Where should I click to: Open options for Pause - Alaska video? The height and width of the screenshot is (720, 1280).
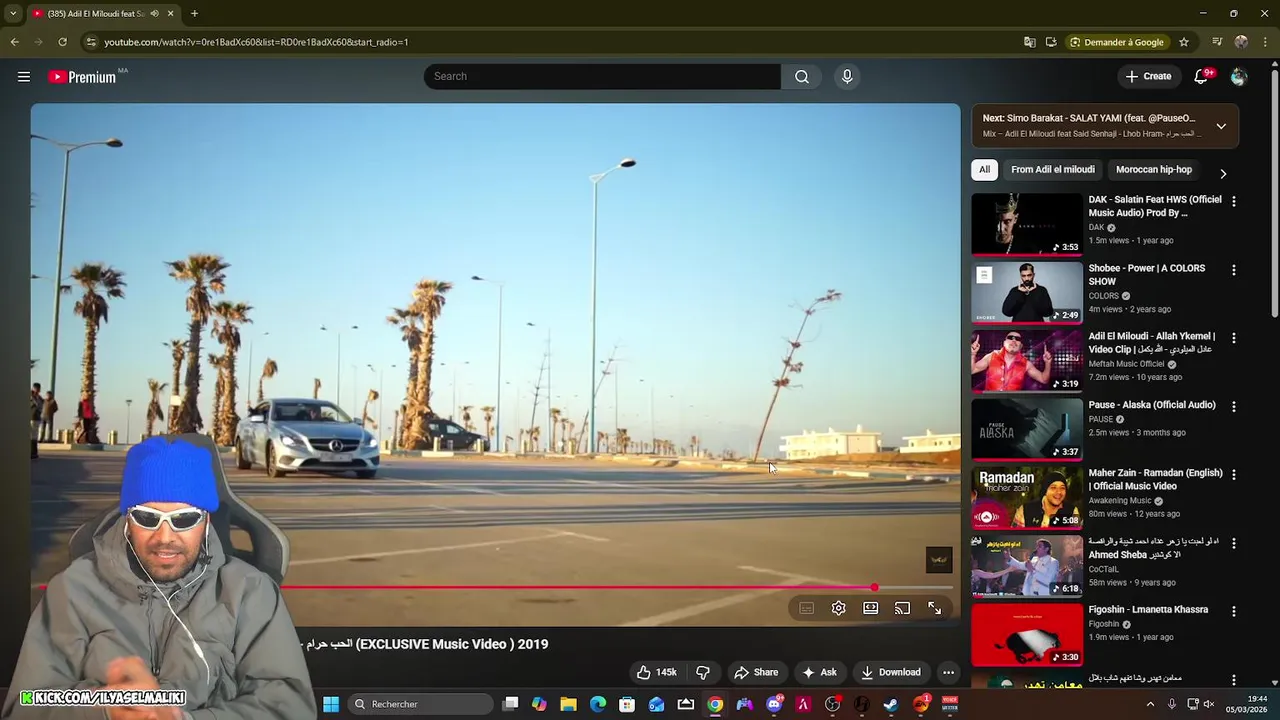point(1233,407)
